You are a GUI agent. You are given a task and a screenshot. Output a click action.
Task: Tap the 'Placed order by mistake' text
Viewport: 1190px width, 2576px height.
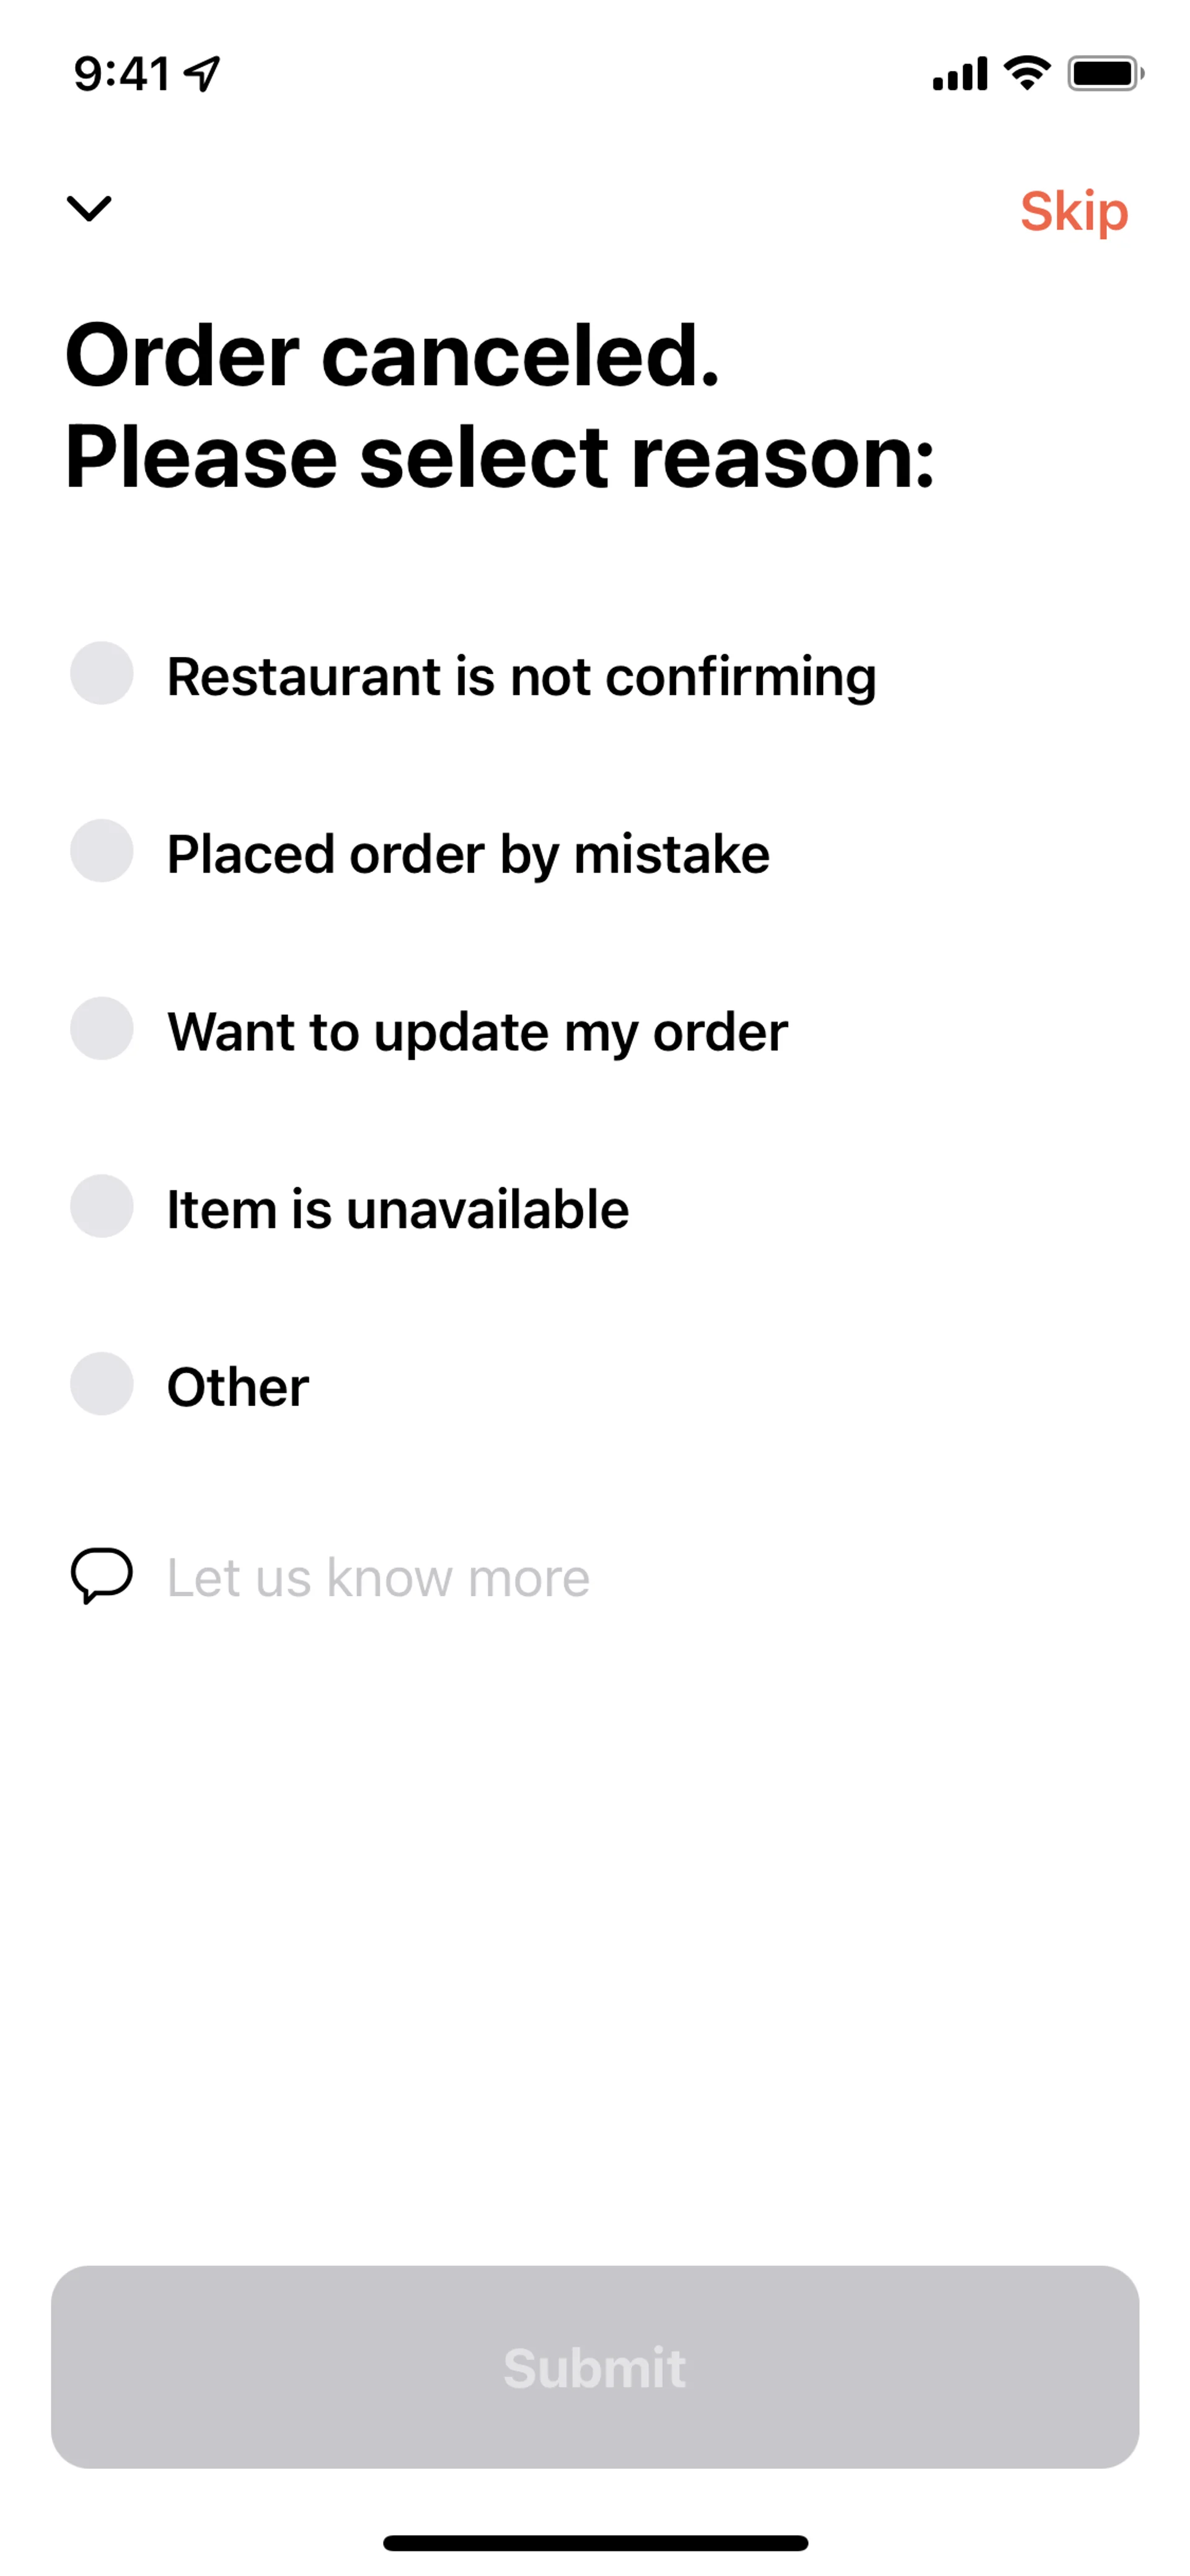click(468, 854)
